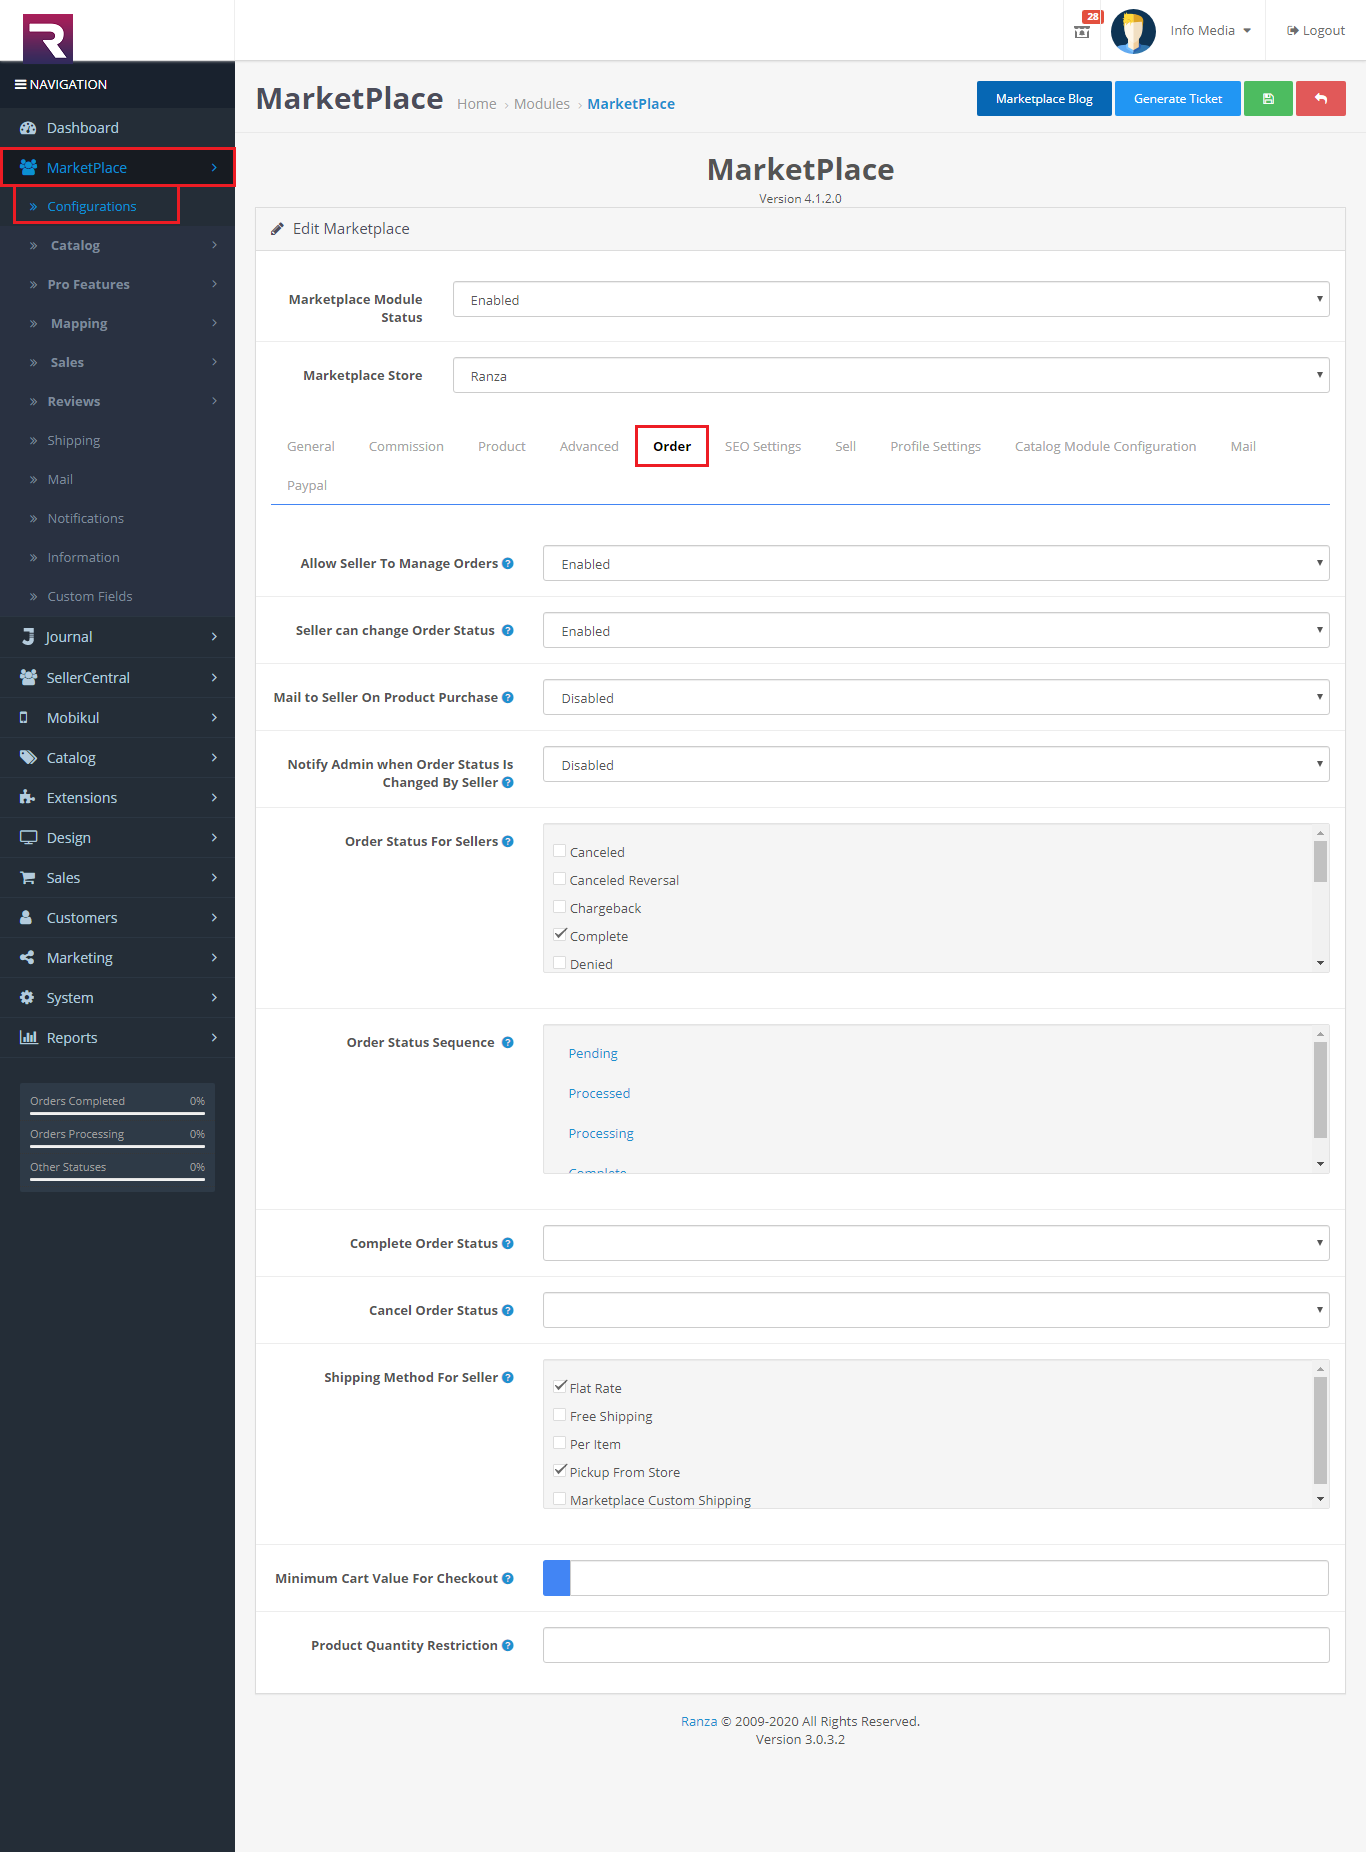Open the Cancel Order Status dropdown
1366x1852 pixels.
click(936, 1310)
